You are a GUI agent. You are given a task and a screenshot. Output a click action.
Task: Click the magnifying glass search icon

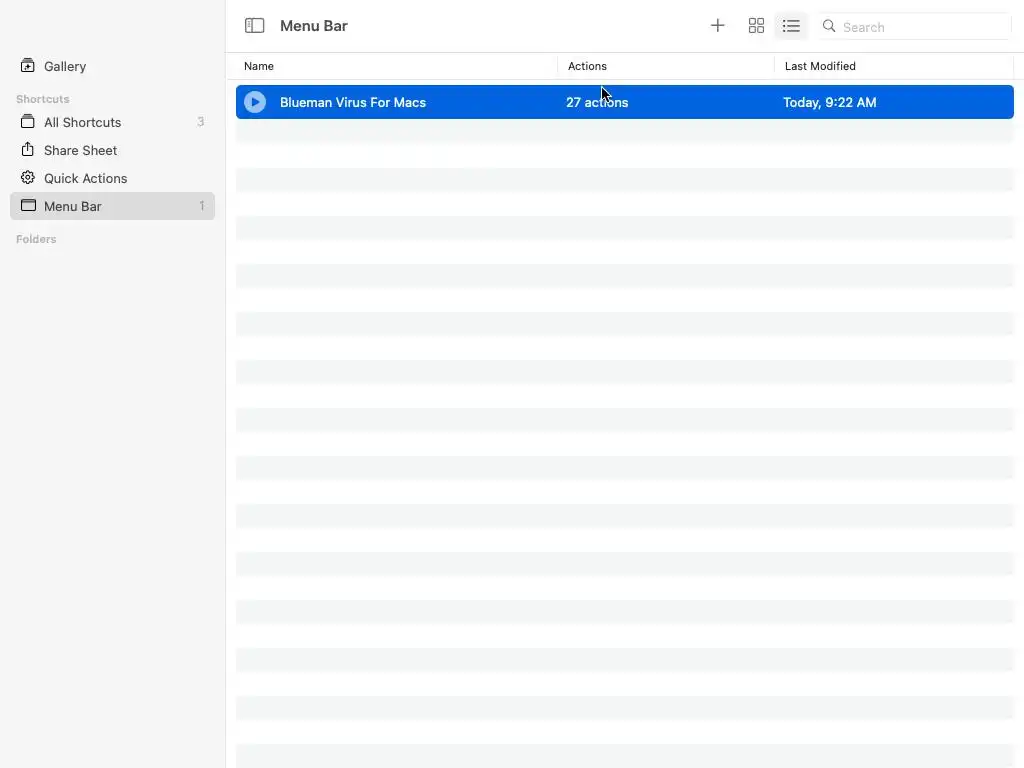(829, 26)
